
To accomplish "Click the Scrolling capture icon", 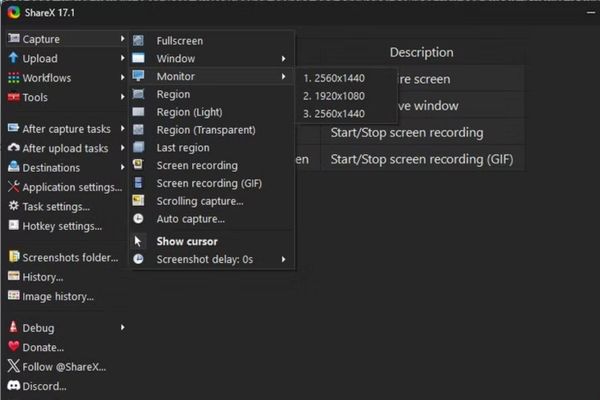I will point(138,201).
